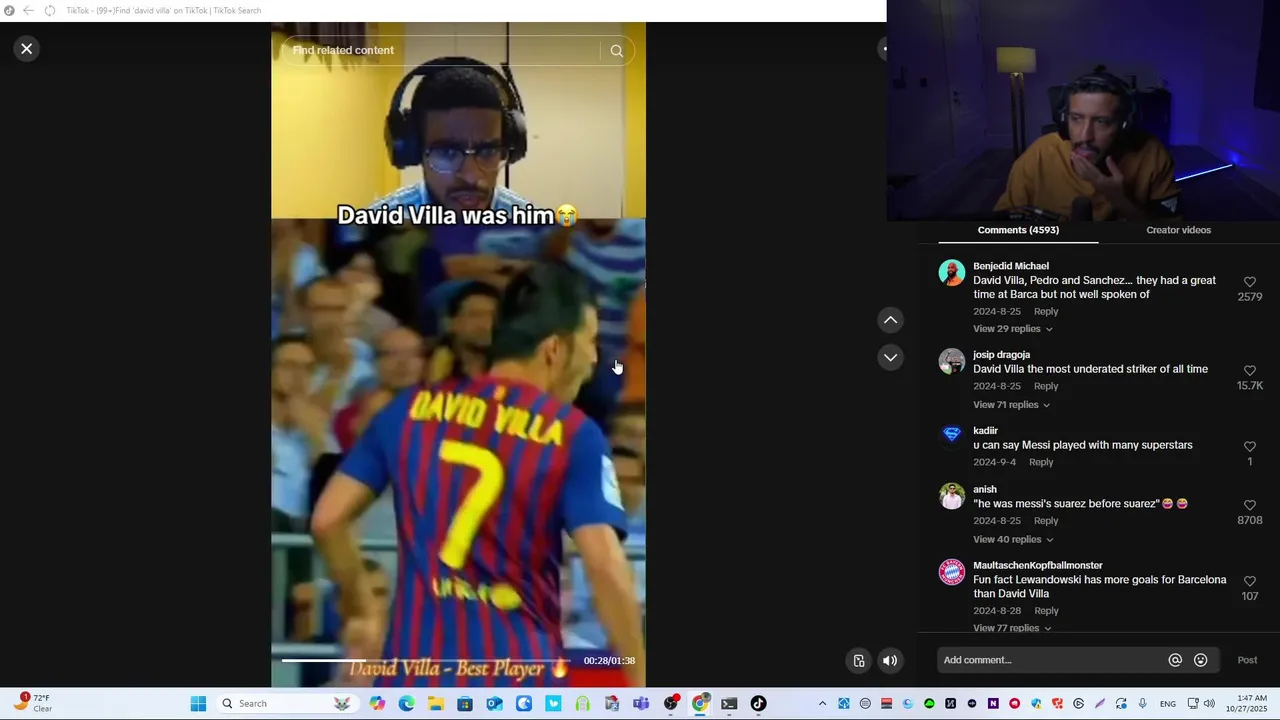Open Benjedid Michael's profile avatar

coord(952,273)
